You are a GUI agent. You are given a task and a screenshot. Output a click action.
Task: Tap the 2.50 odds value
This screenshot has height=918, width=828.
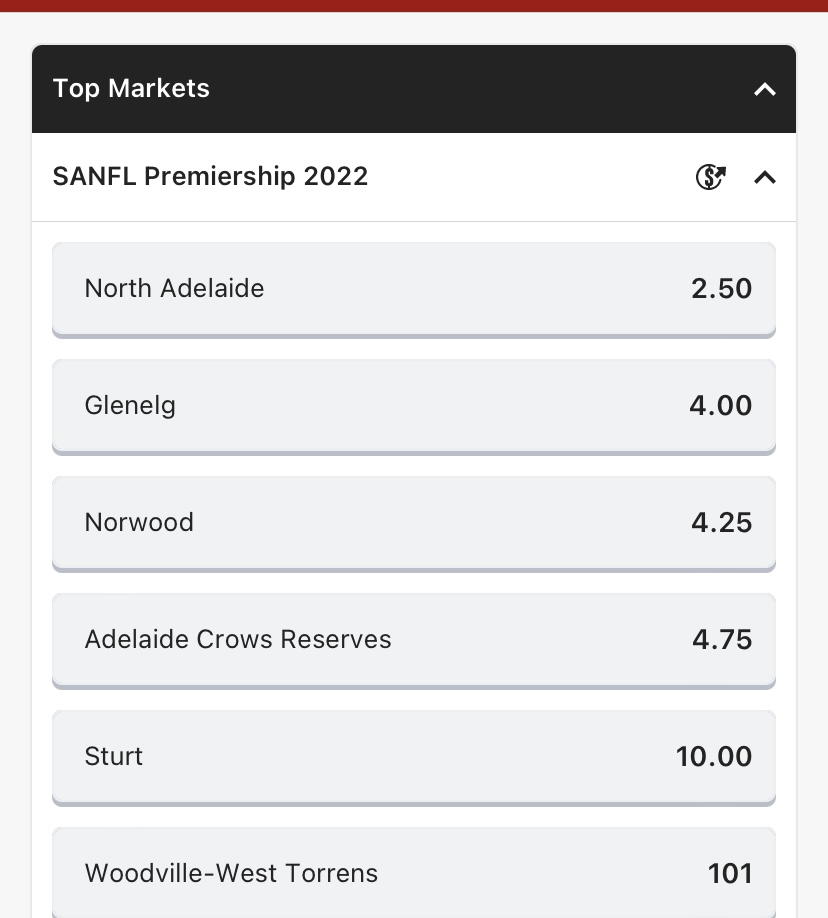point(721,288)
